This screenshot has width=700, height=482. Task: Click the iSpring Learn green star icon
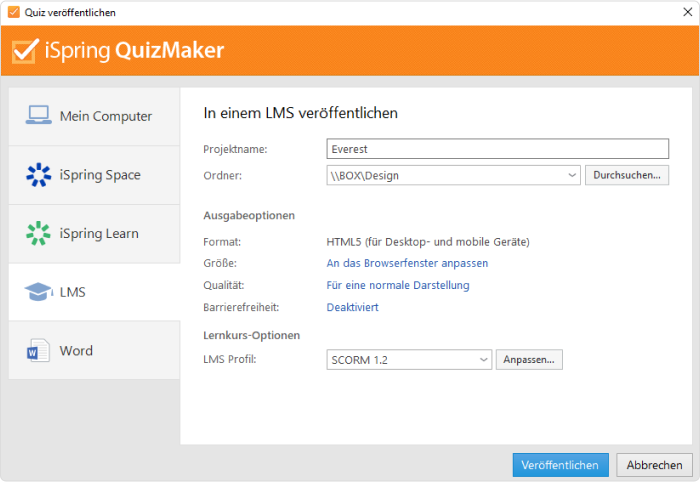38,233
